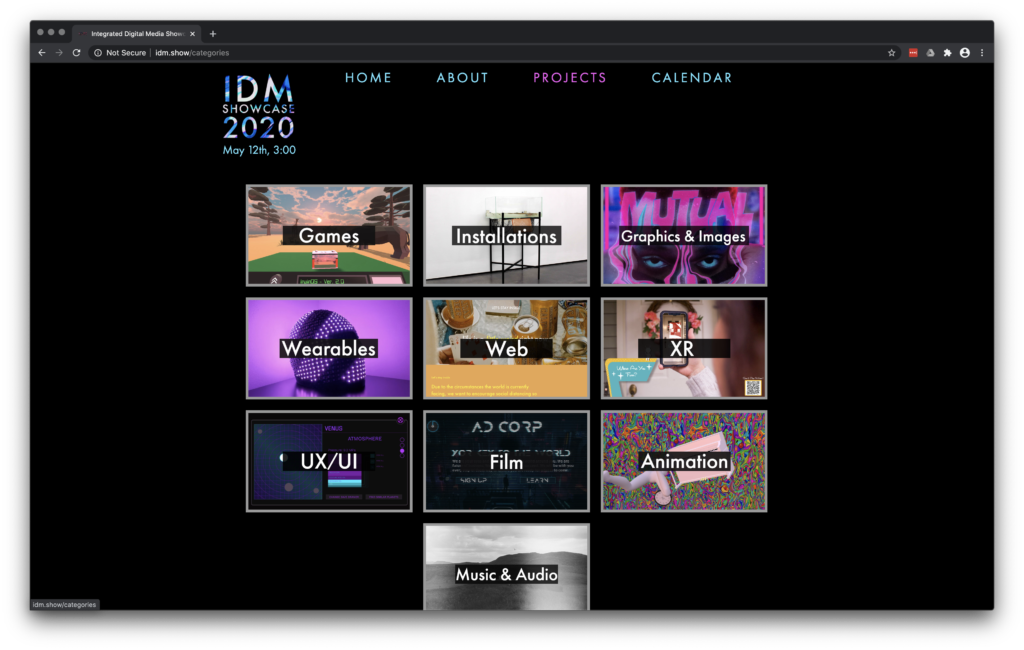Image resolution: width=1024 pixels, height=650 pixels.
Task: Reload the page with the refresh icon
Action: pyautogui.click(x=76, y=53)
